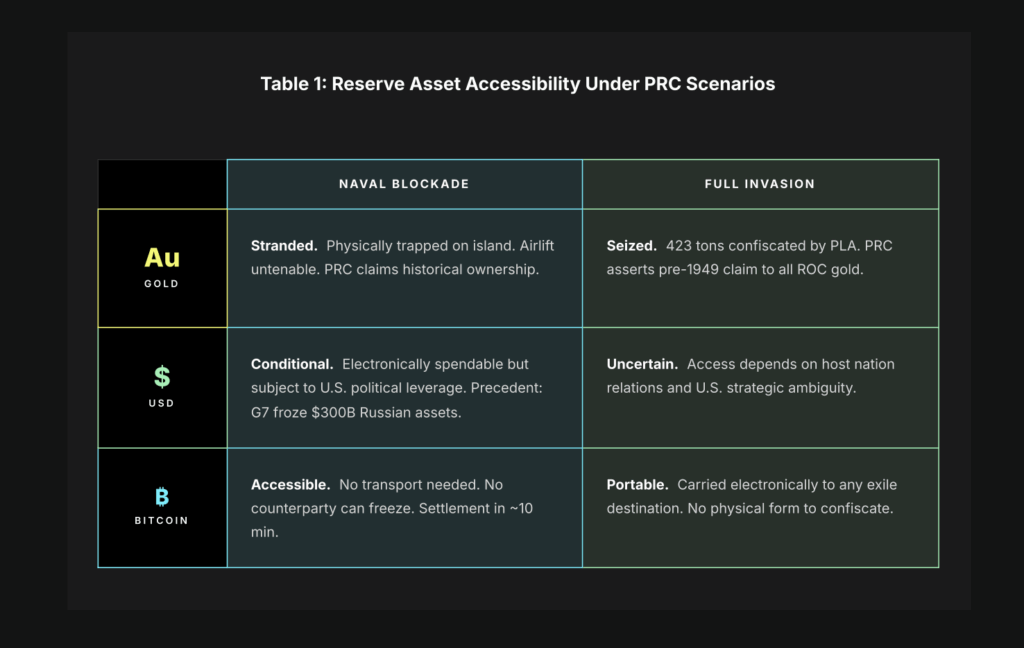The image size is (1024, 648).
Task: Click the FULL INVASION column header
Action: [x=760, y=184]
